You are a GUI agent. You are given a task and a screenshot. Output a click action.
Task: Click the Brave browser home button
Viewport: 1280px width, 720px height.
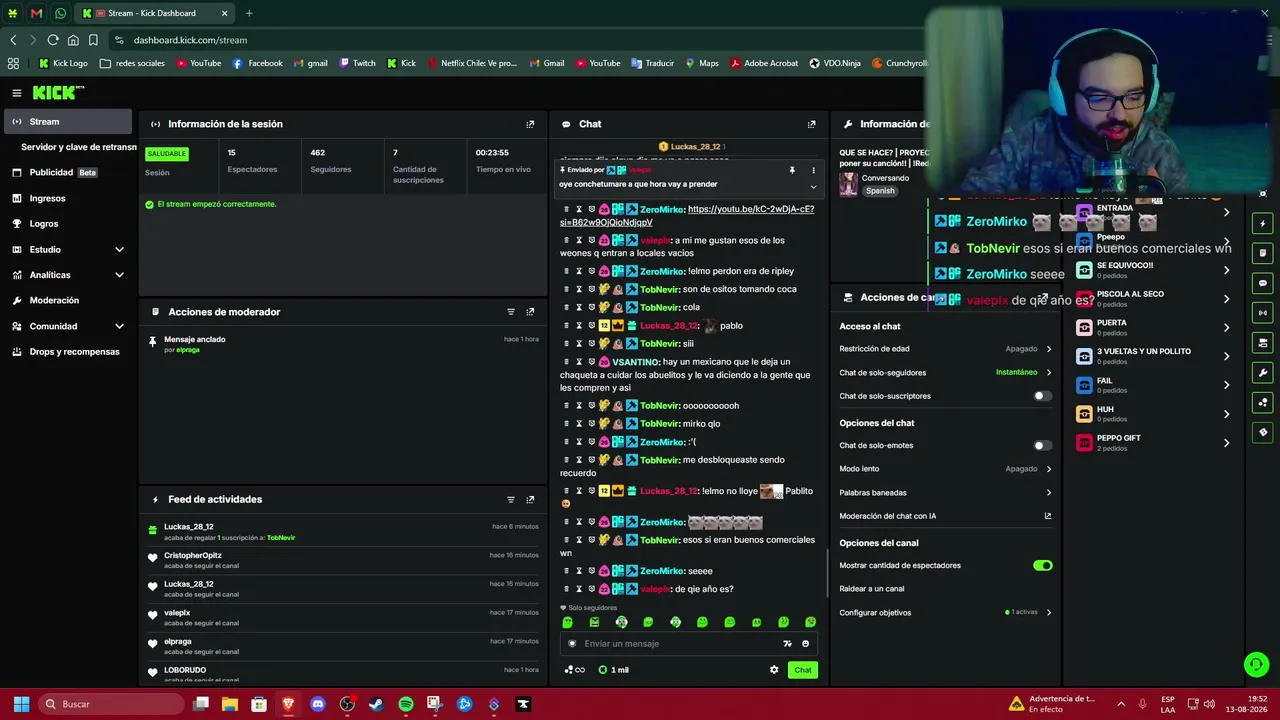point(73,40)
